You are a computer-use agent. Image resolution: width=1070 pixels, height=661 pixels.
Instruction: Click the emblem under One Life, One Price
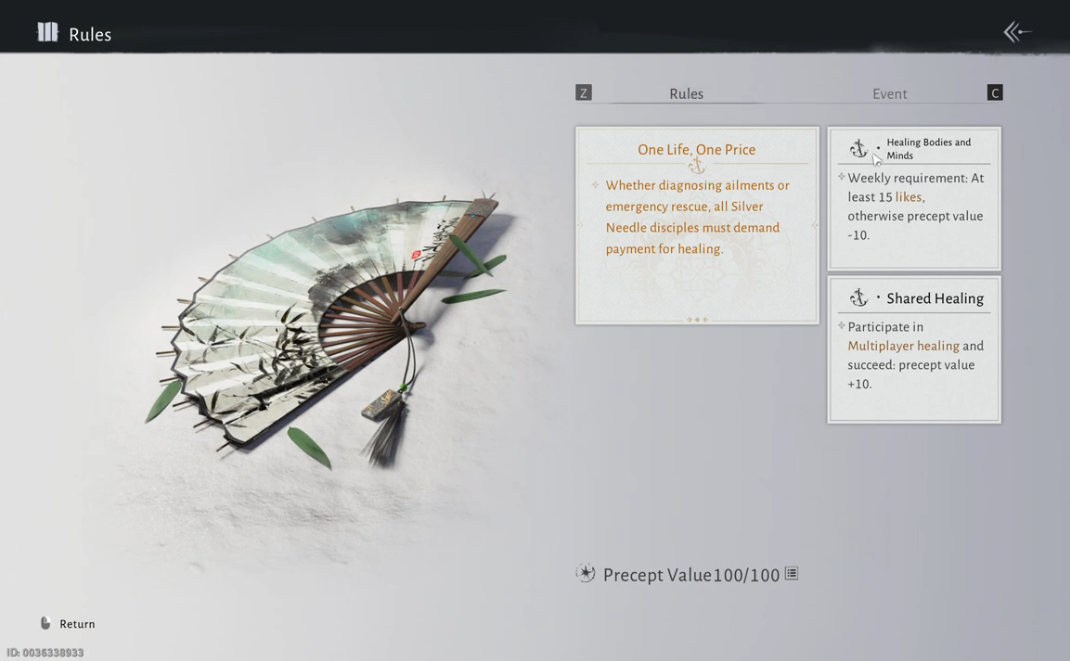tap(697, 166)
